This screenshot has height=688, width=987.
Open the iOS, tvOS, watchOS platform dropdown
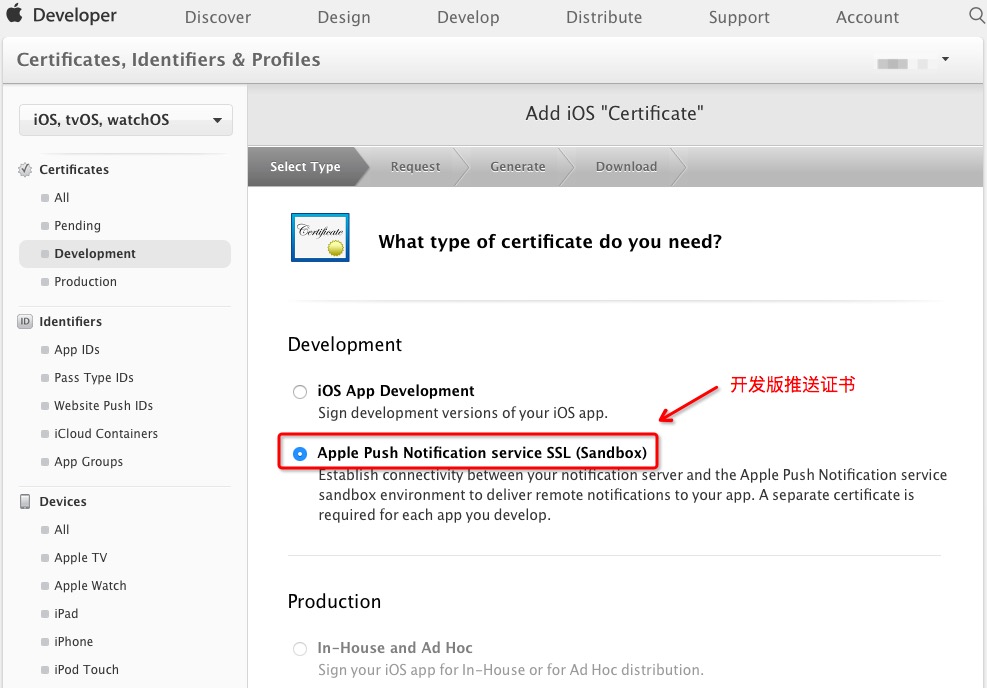tap(126, 120)
